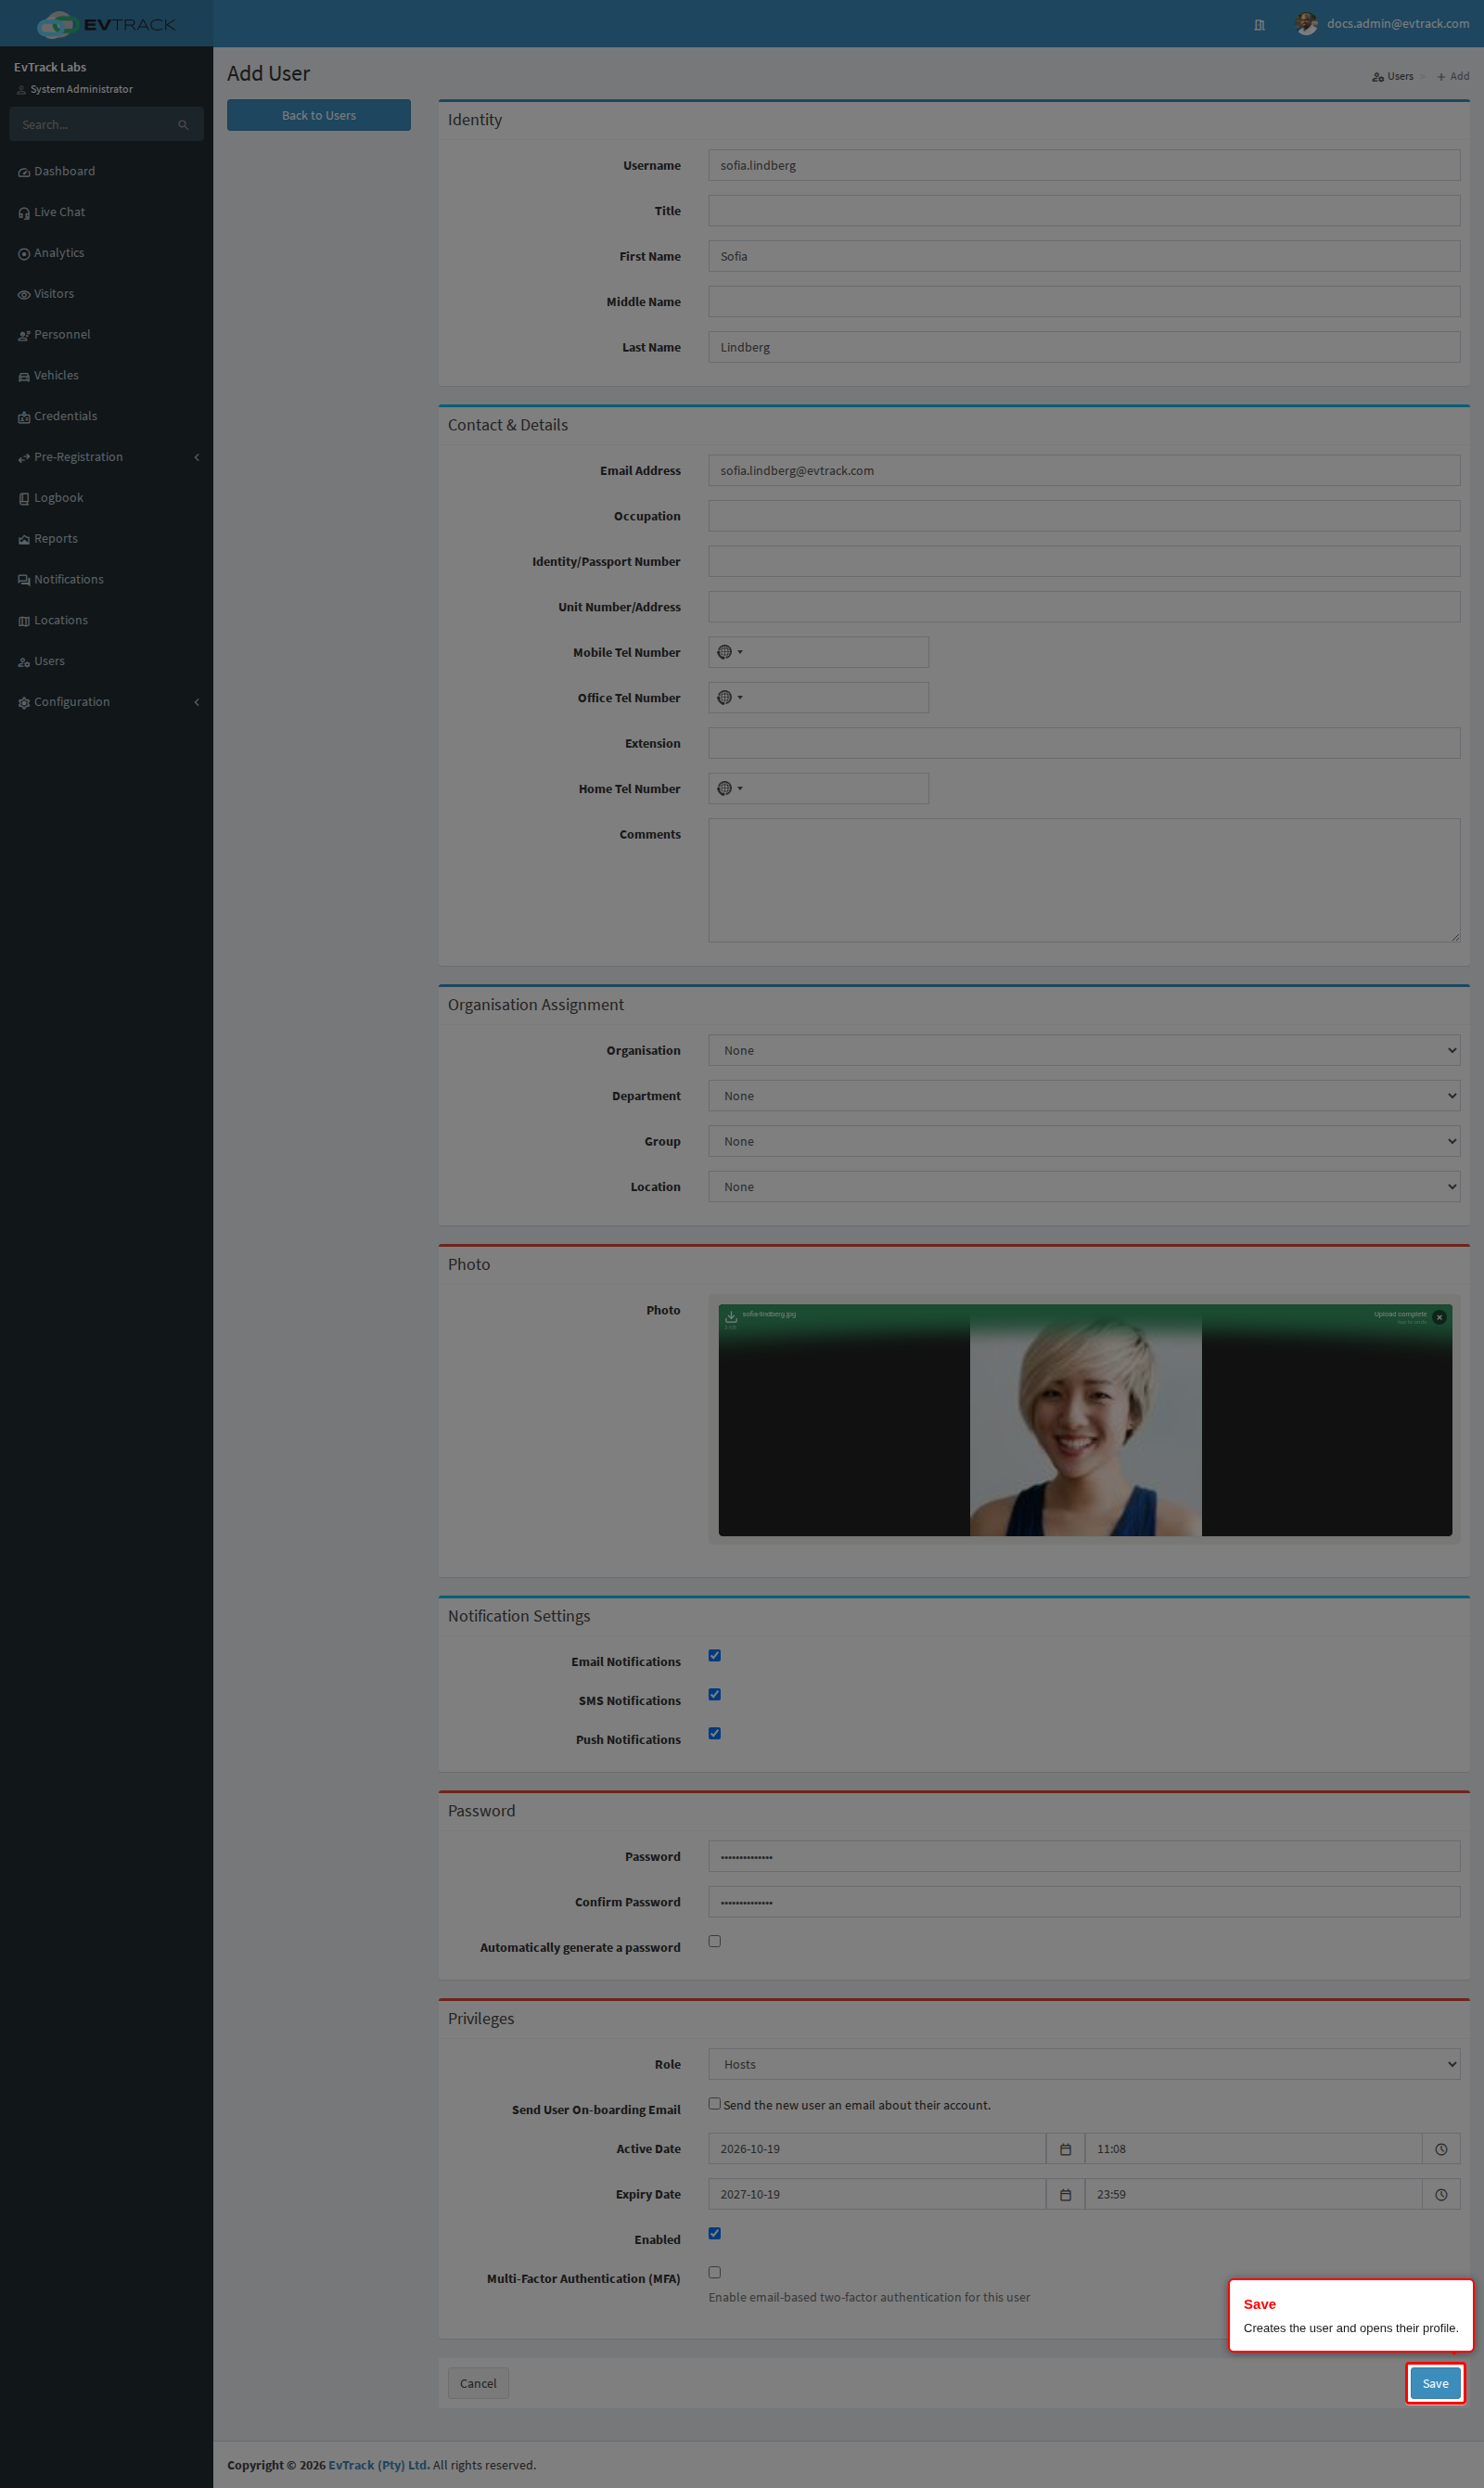This screenshot has width=1484, height=2488.
Task: Open the clock picker for Expiry Date time
Action: tap(1441, 2194)
